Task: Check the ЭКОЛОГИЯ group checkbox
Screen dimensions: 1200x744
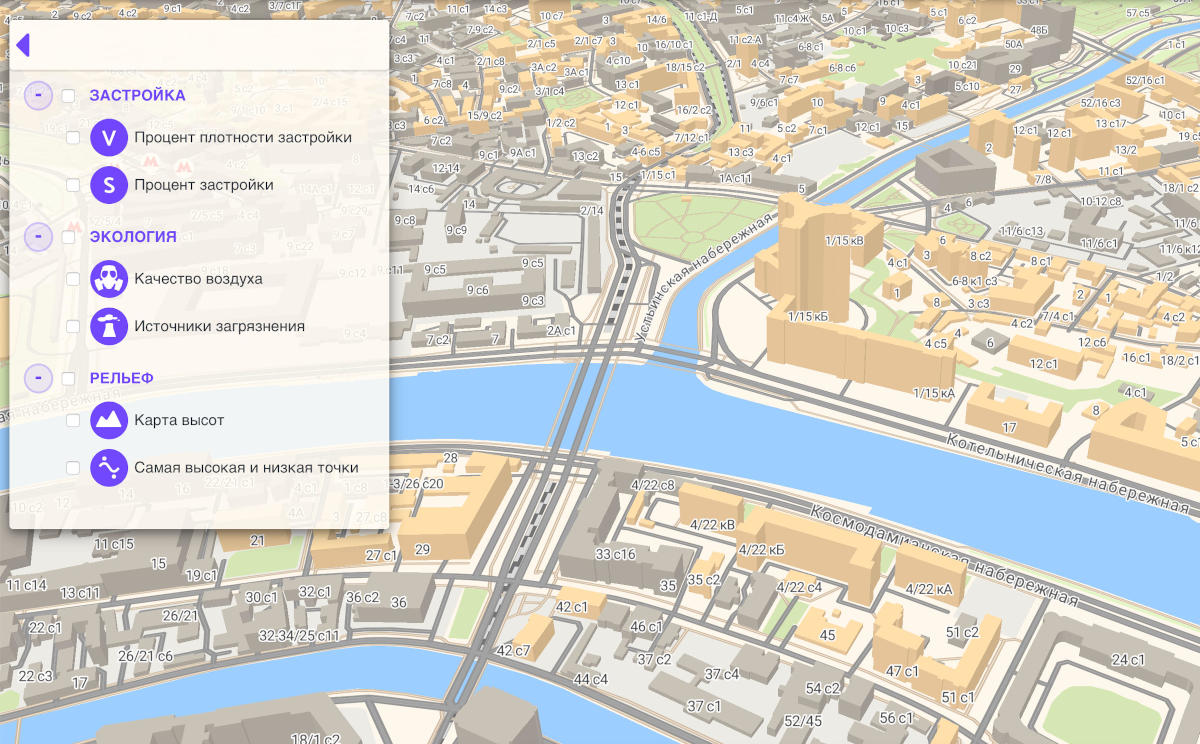Action: click(x=68, y=237)
